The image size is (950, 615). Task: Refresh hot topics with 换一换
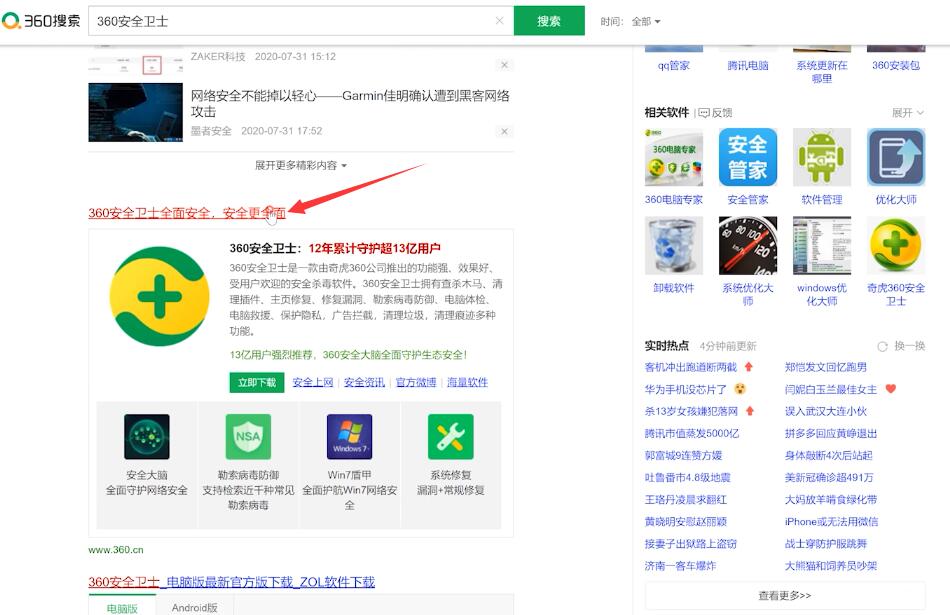(902, 346)
